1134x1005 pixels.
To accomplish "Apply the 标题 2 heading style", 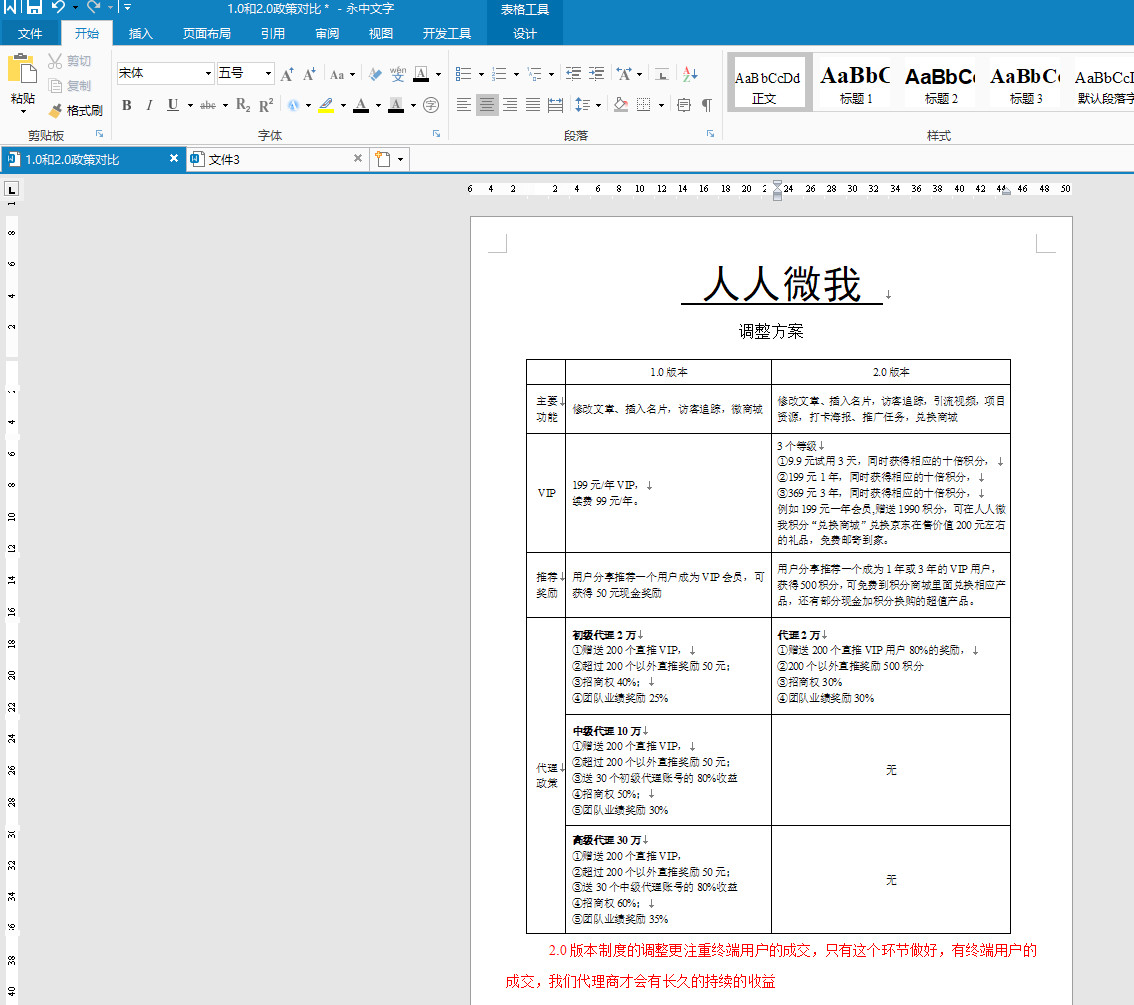I will (940, 83).
